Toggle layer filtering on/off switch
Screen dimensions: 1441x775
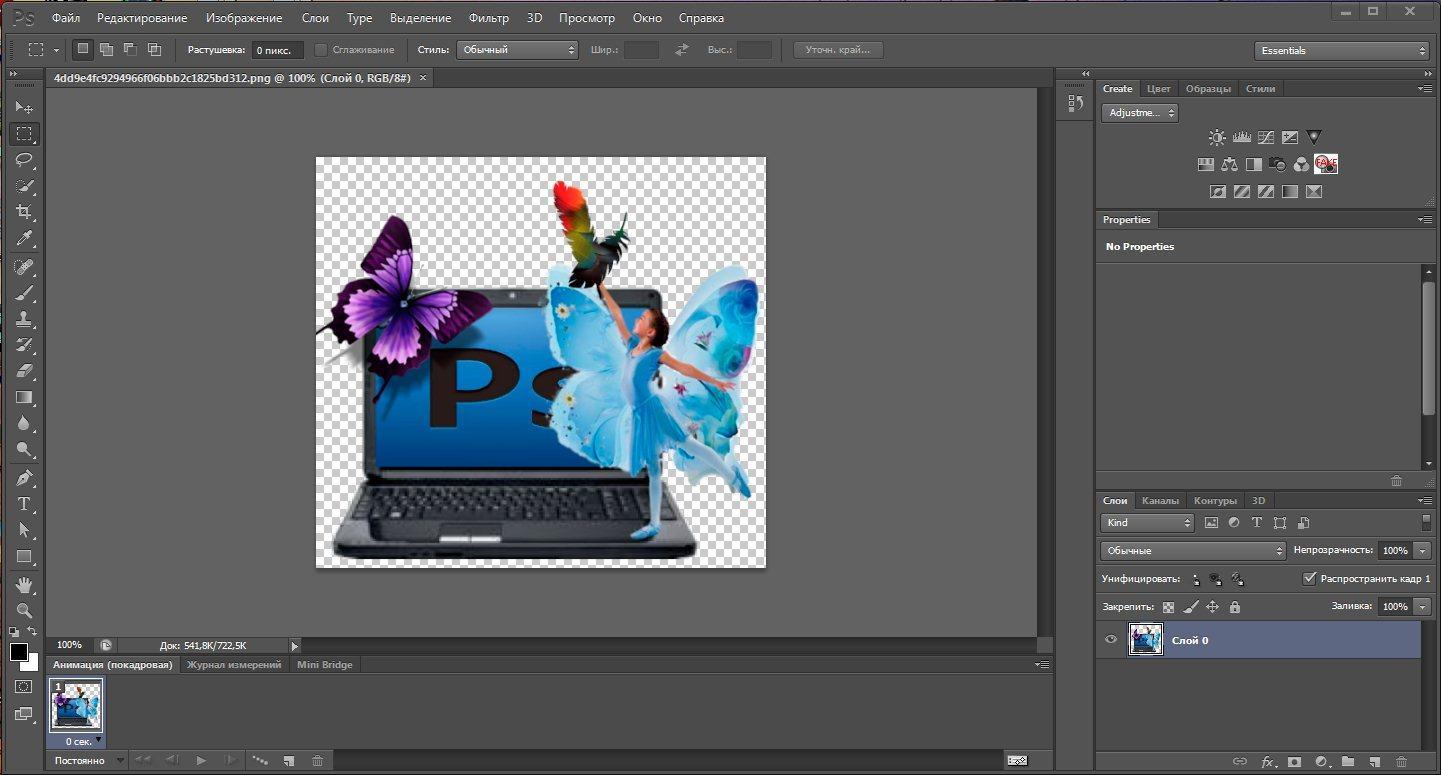coord(1426,522)
